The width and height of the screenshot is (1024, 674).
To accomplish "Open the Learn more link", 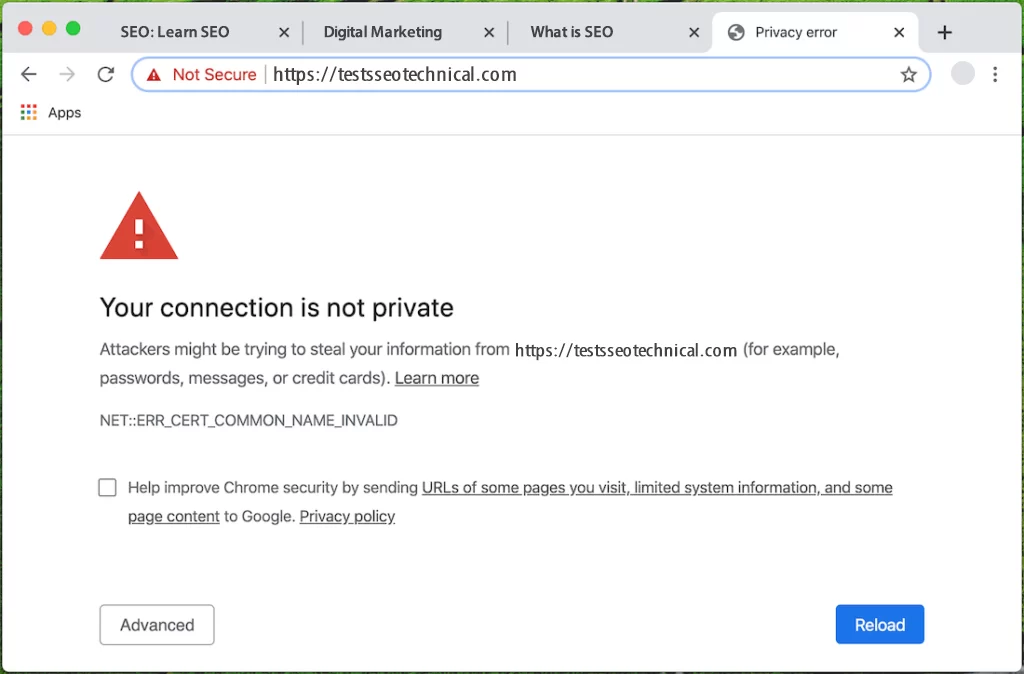I will click(436, 378).
